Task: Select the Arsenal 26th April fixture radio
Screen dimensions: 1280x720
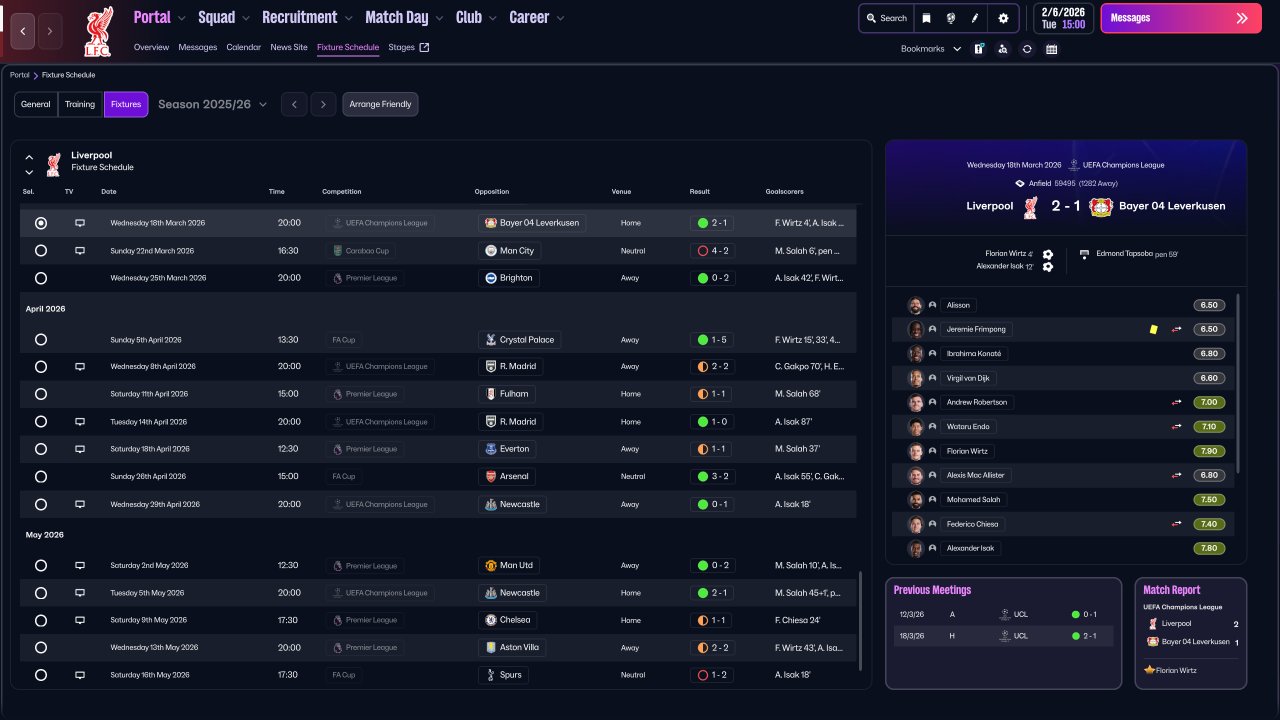Action: [41, 477]
